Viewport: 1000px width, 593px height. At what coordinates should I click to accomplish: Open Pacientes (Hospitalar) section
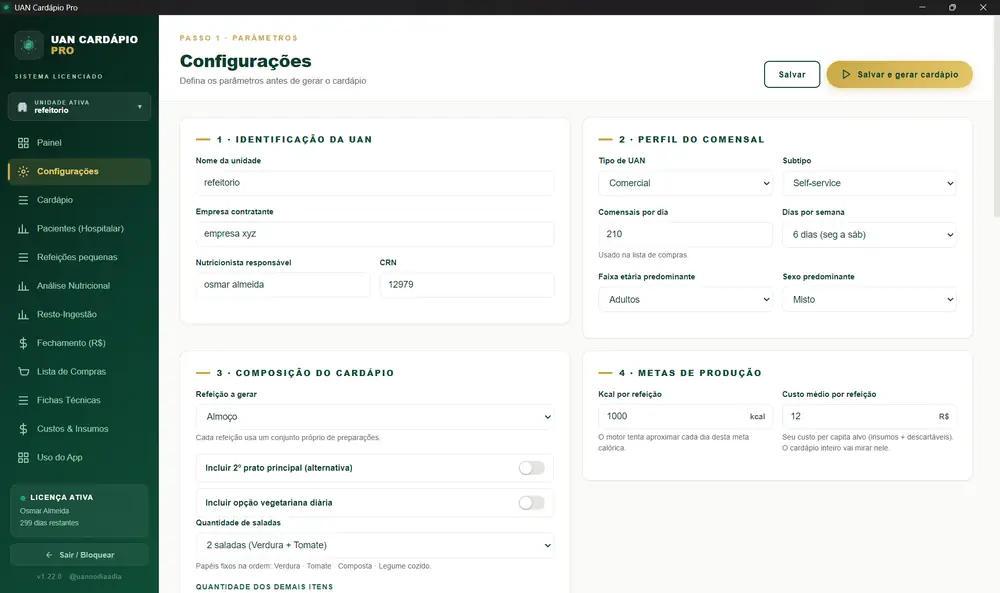[79, 229]
